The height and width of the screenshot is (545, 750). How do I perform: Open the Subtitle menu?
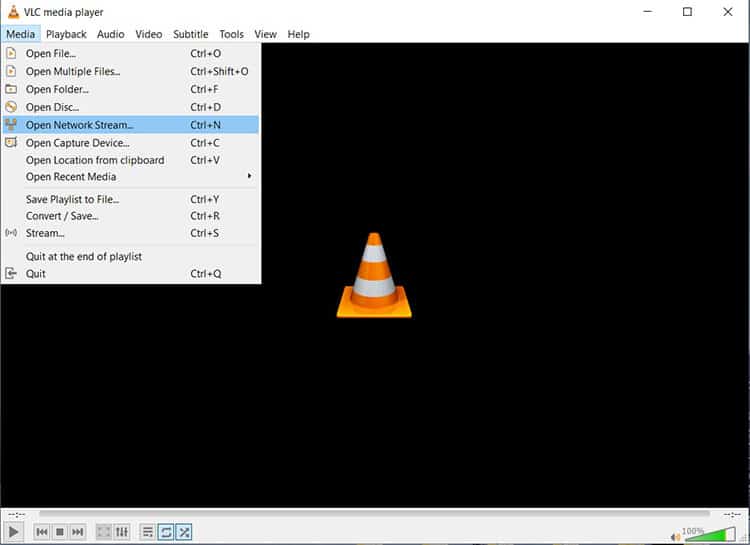(x=190, y=34)
